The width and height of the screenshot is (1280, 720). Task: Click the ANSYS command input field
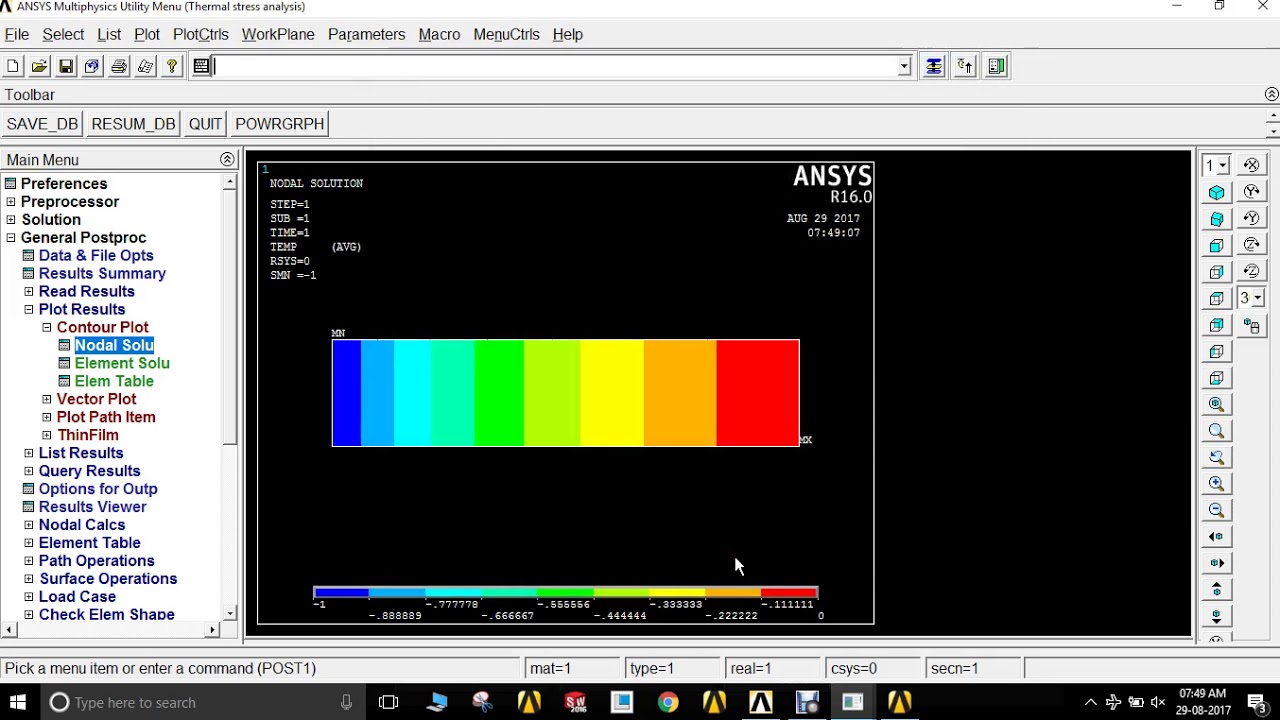click(x=555, y=67)
